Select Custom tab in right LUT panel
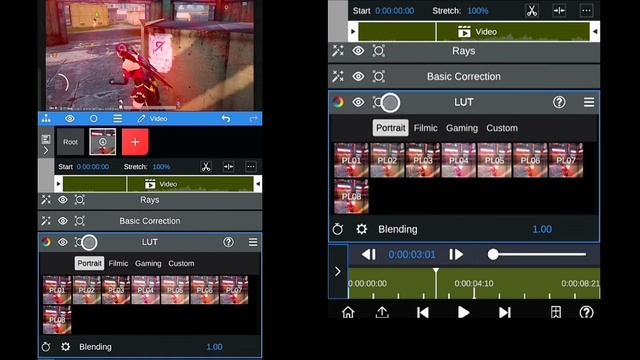 502,128
